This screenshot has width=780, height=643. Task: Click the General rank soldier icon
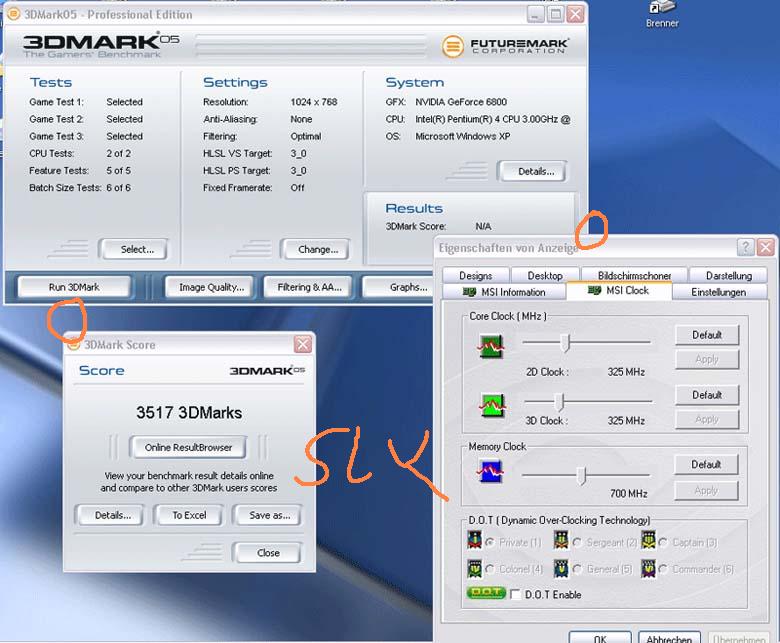tap(561, 568)
